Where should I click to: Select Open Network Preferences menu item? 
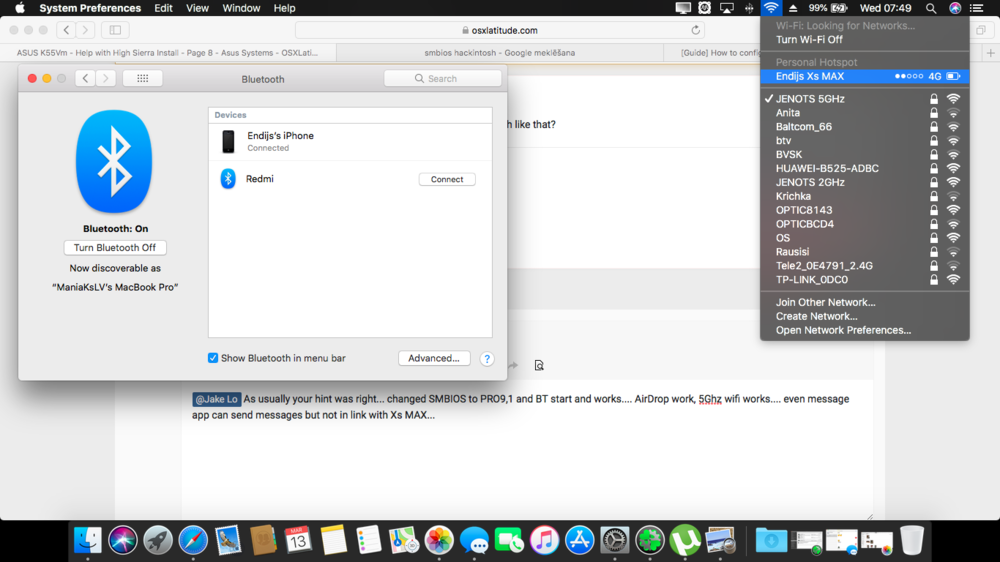pyautogui.click(x=843, y=330)
